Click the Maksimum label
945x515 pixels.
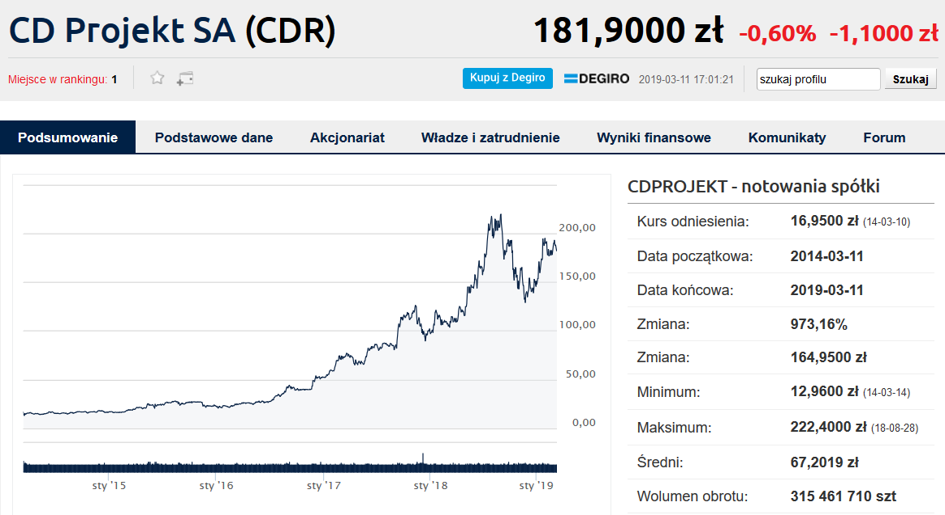(674, 428)
